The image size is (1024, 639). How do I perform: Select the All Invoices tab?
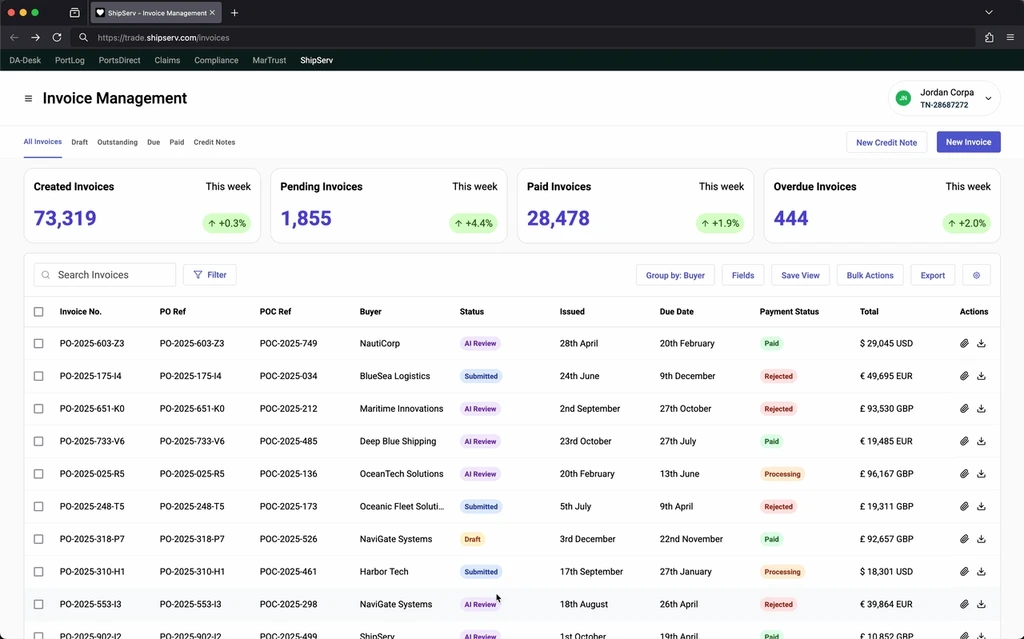click(42, 142)
